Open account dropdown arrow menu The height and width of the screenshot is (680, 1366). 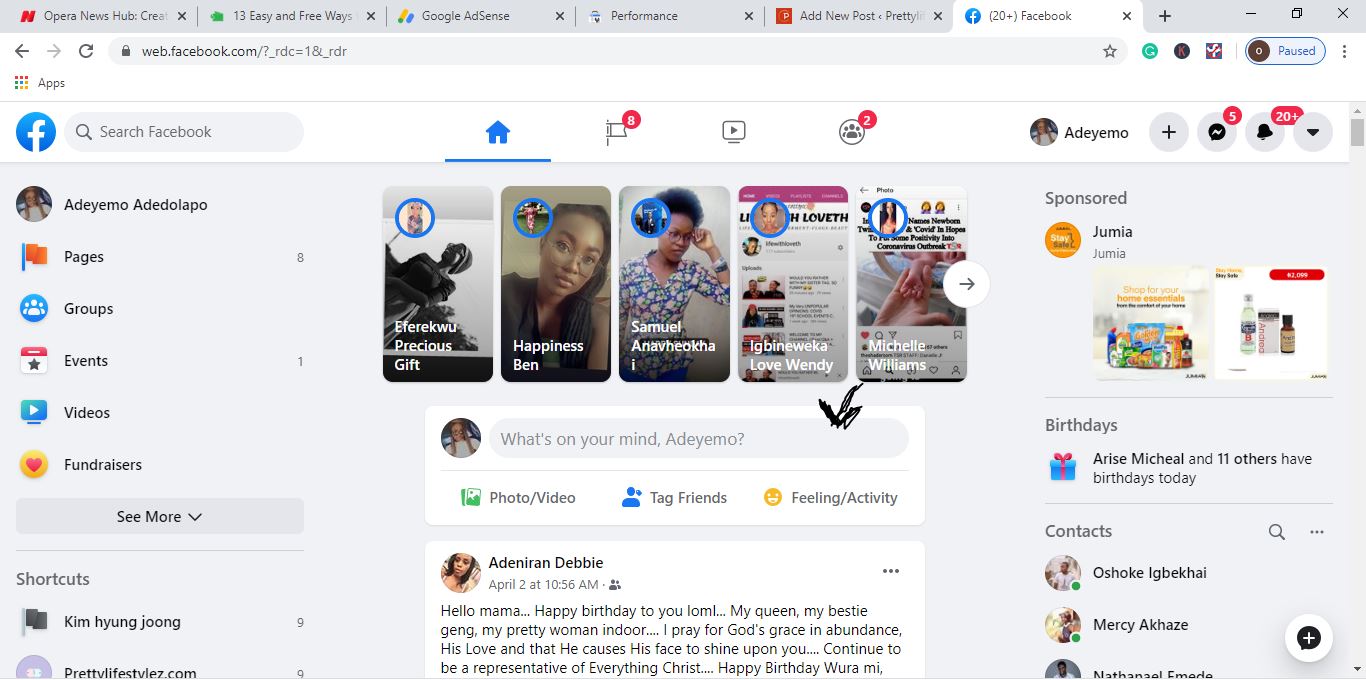coord(1313,132)
